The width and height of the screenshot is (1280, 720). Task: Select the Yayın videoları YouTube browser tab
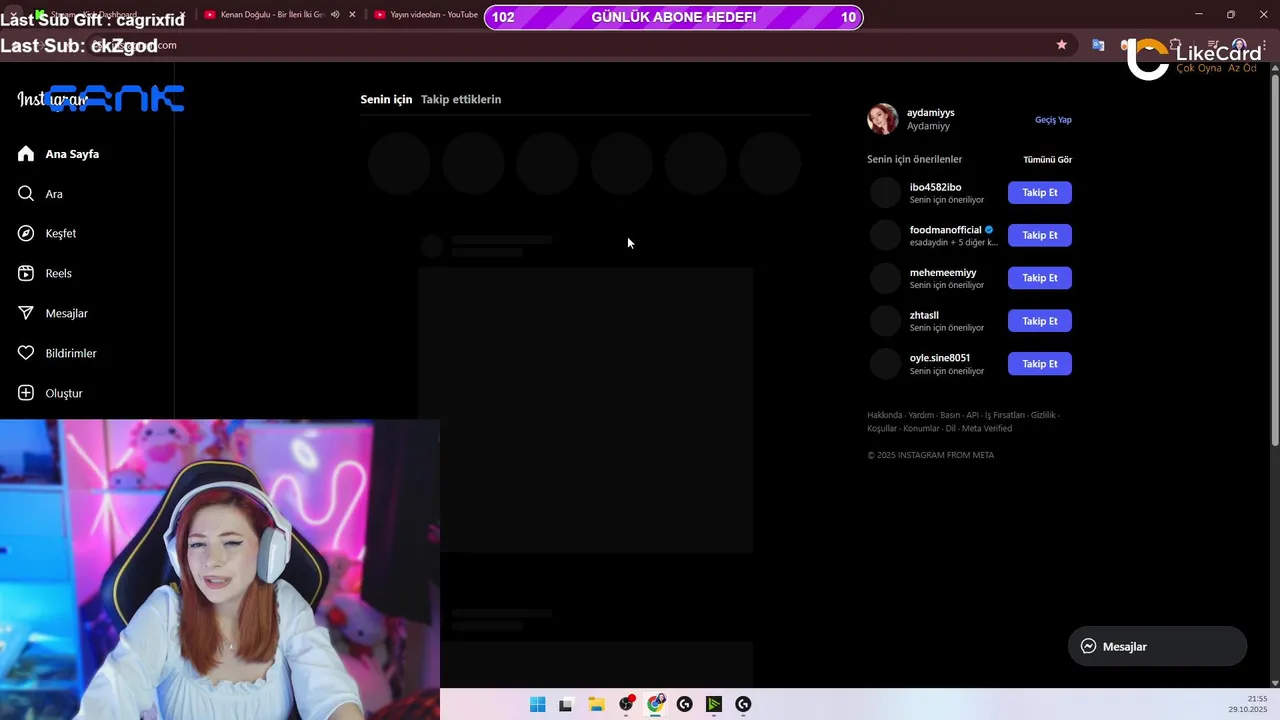click(425, 15)
